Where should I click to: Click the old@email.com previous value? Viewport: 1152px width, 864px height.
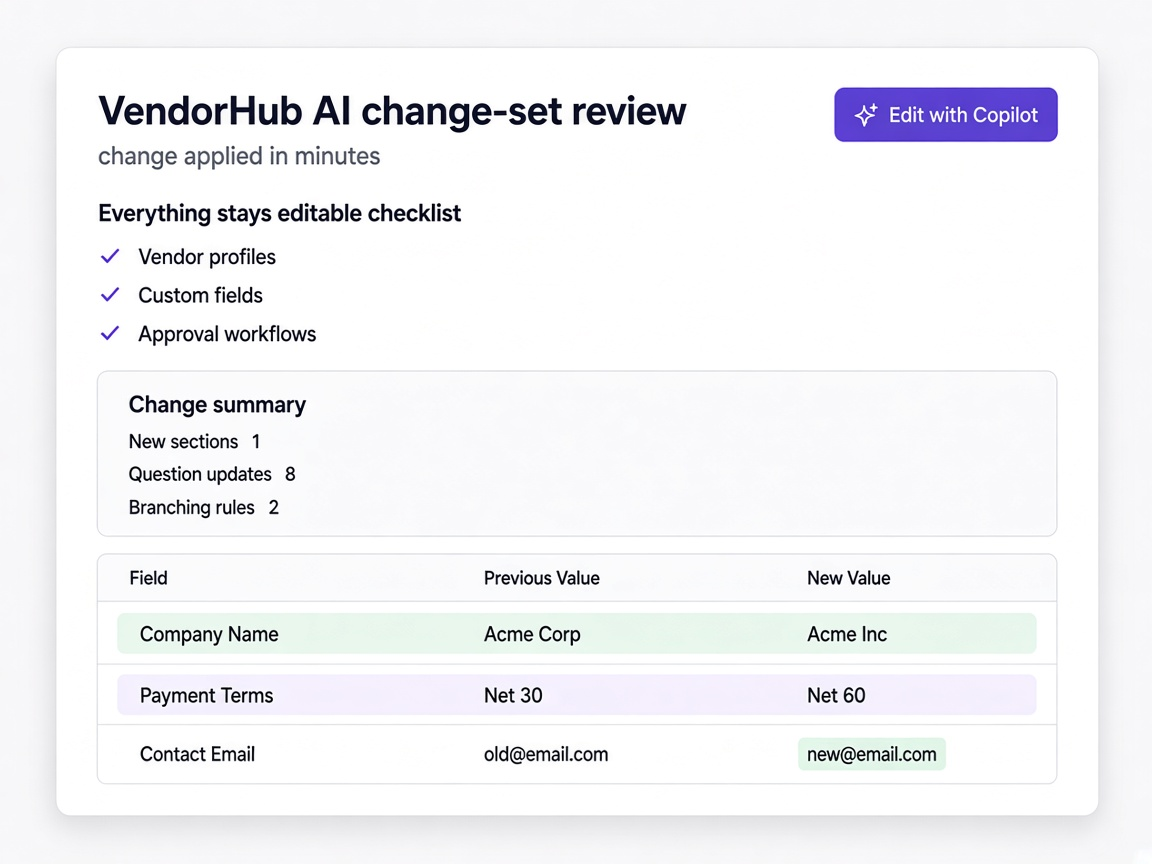coord(546,755)
